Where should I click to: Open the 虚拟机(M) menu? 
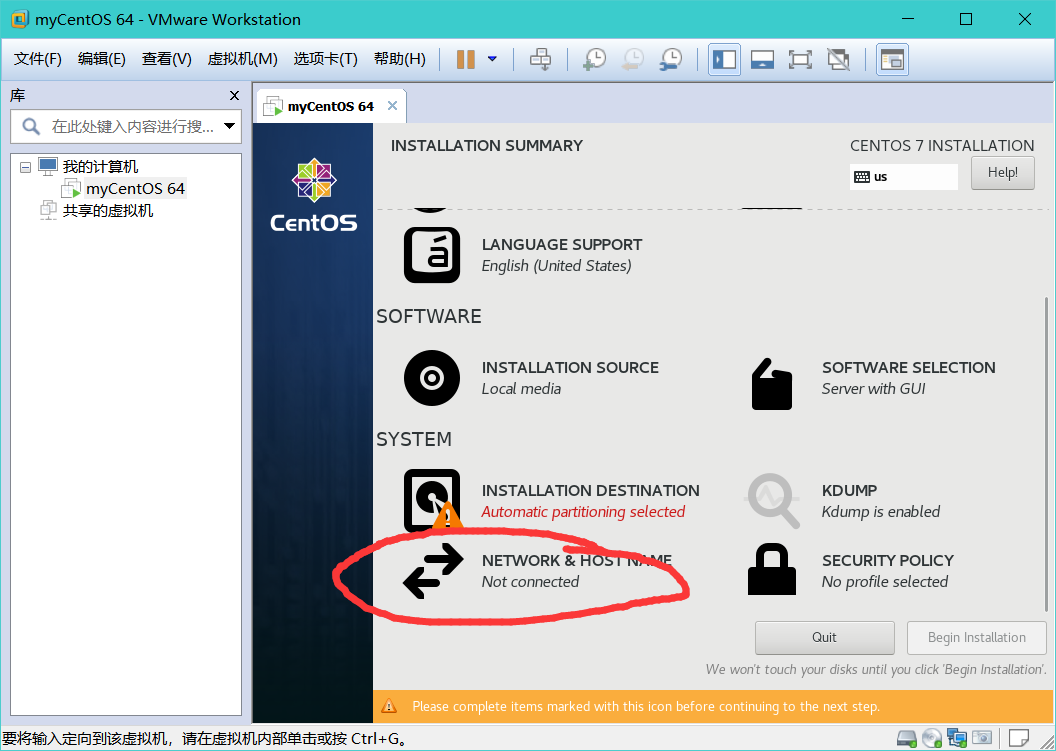pos(242,59)
